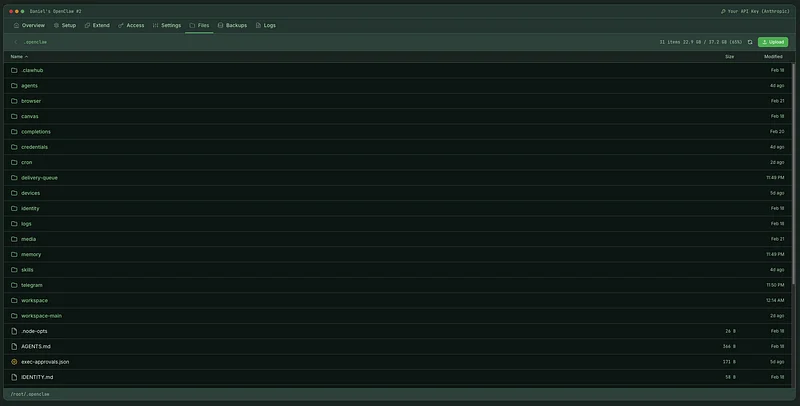Click the folder icon for memory
Screen dimensions: 800x406
14,254
